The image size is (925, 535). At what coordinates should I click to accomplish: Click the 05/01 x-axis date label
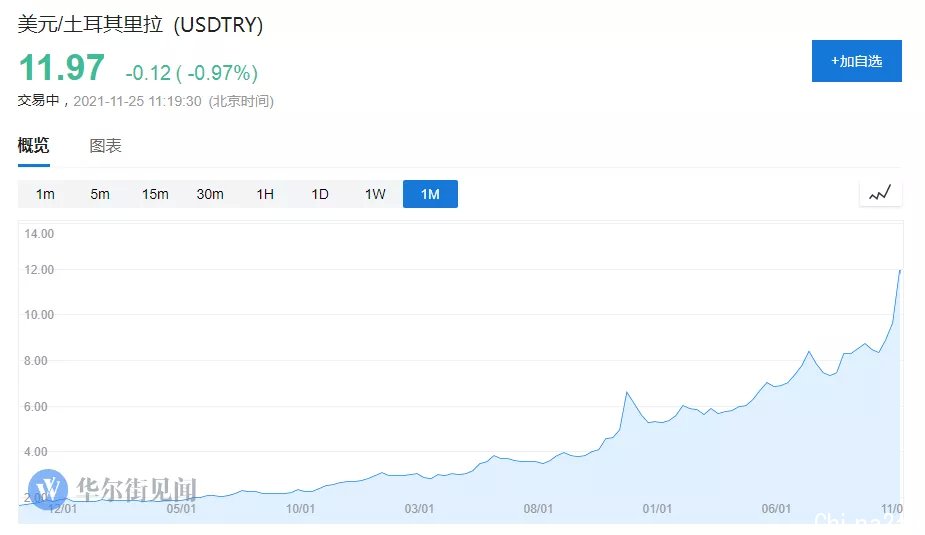pos(181,508)
